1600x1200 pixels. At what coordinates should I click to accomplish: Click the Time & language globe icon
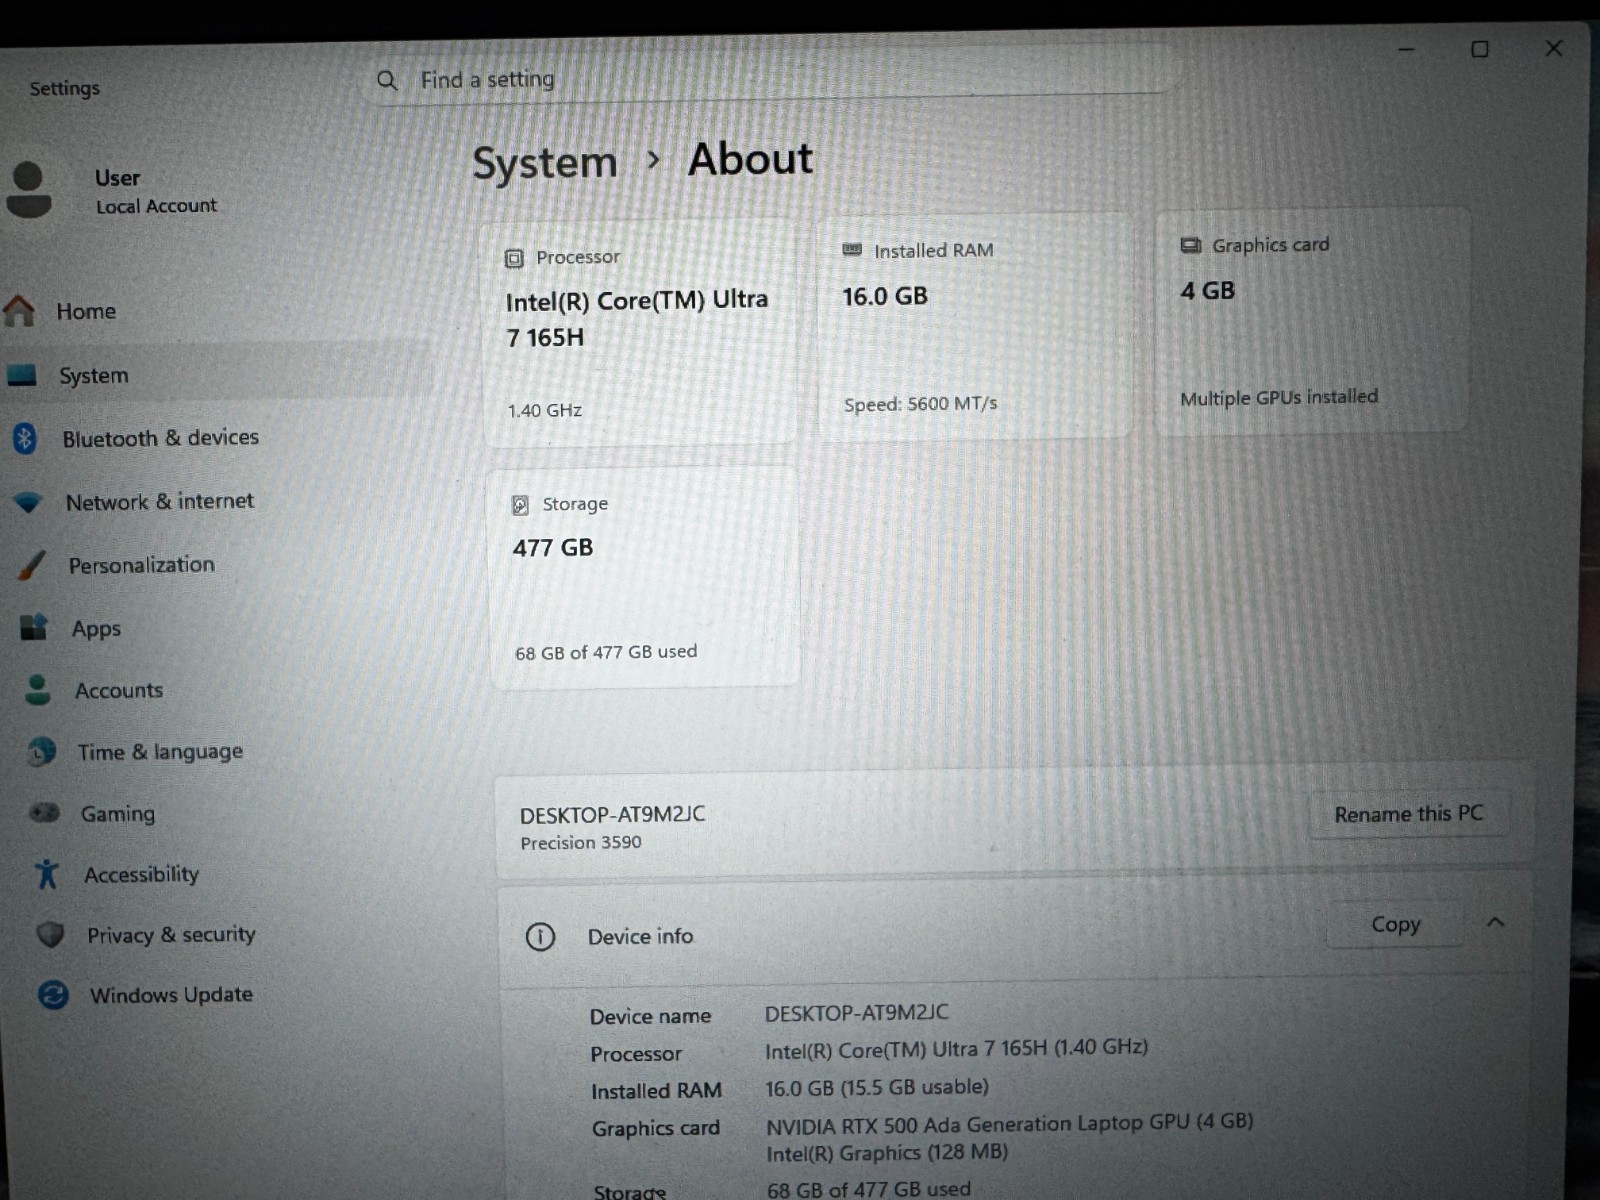tap(42, 751)
